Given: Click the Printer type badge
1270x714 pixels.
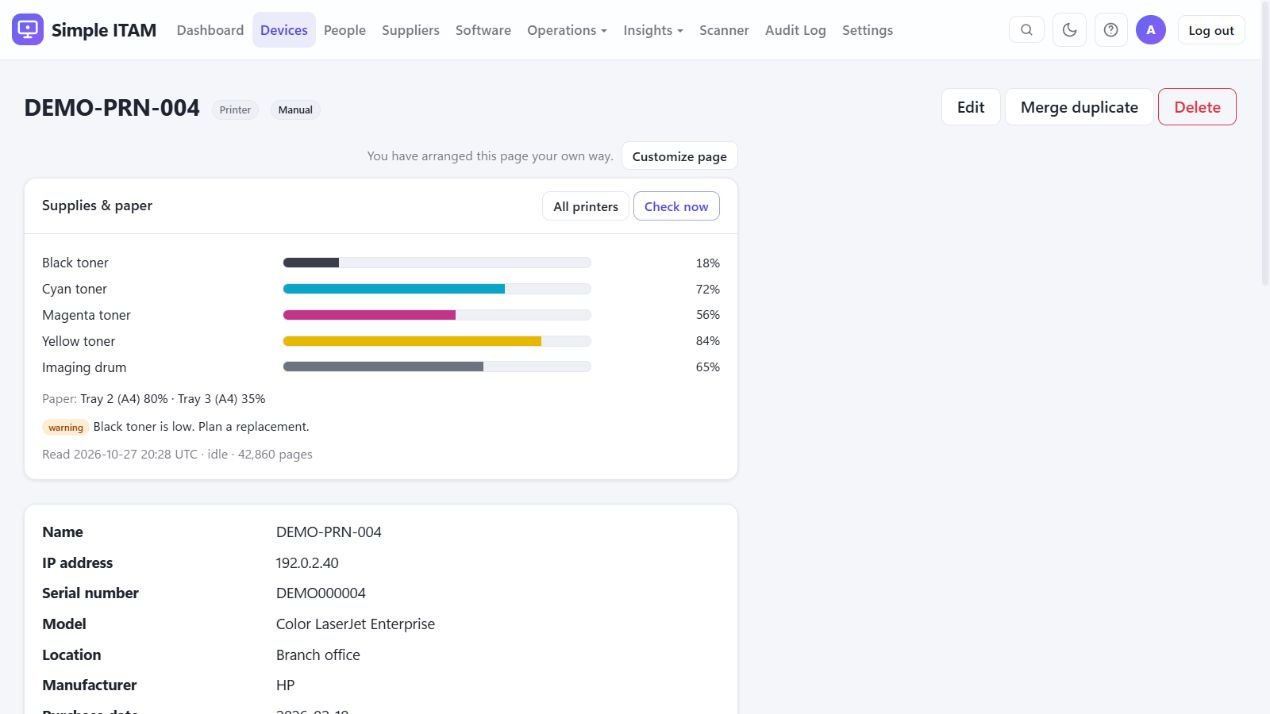Looking at the screenshot, I should [235, 110].
